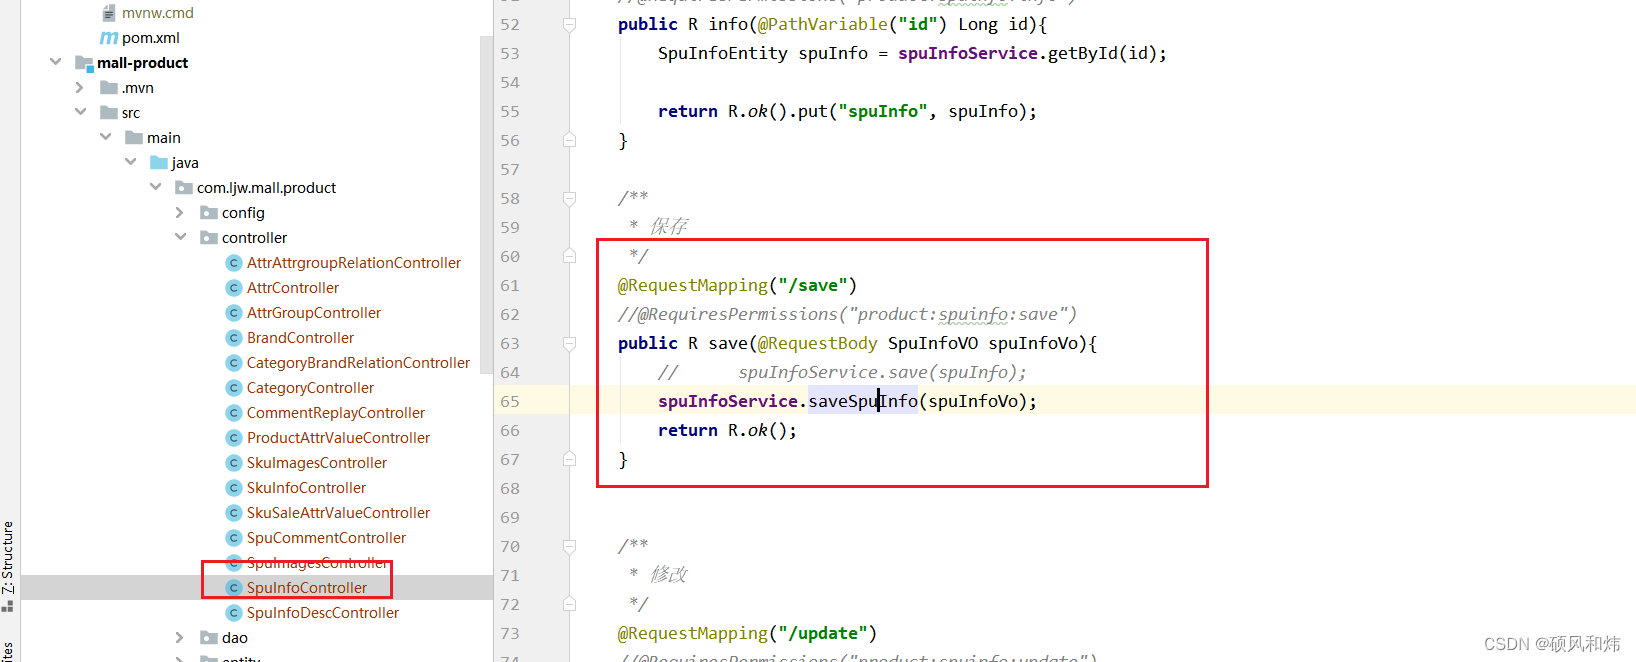
Task: Click the @RequestMapping("/save") annotation
Action: [737, 285]
